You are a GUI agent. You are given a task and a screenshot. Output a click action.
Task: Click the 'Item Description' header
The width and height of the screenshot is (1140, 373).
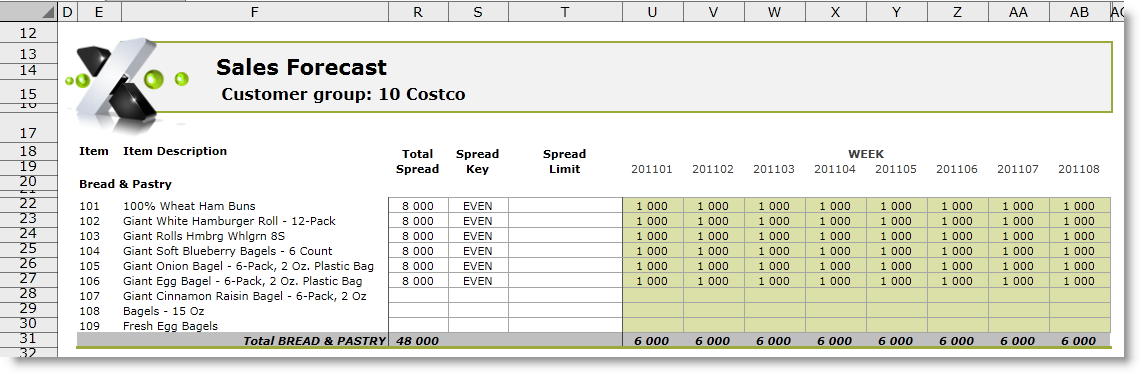(175, 151)
